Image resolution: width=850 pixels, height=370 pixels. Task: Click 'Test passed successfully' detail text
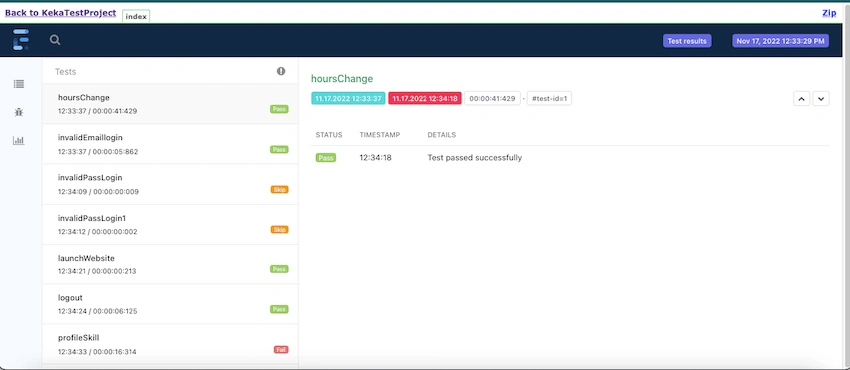[475, 158]
